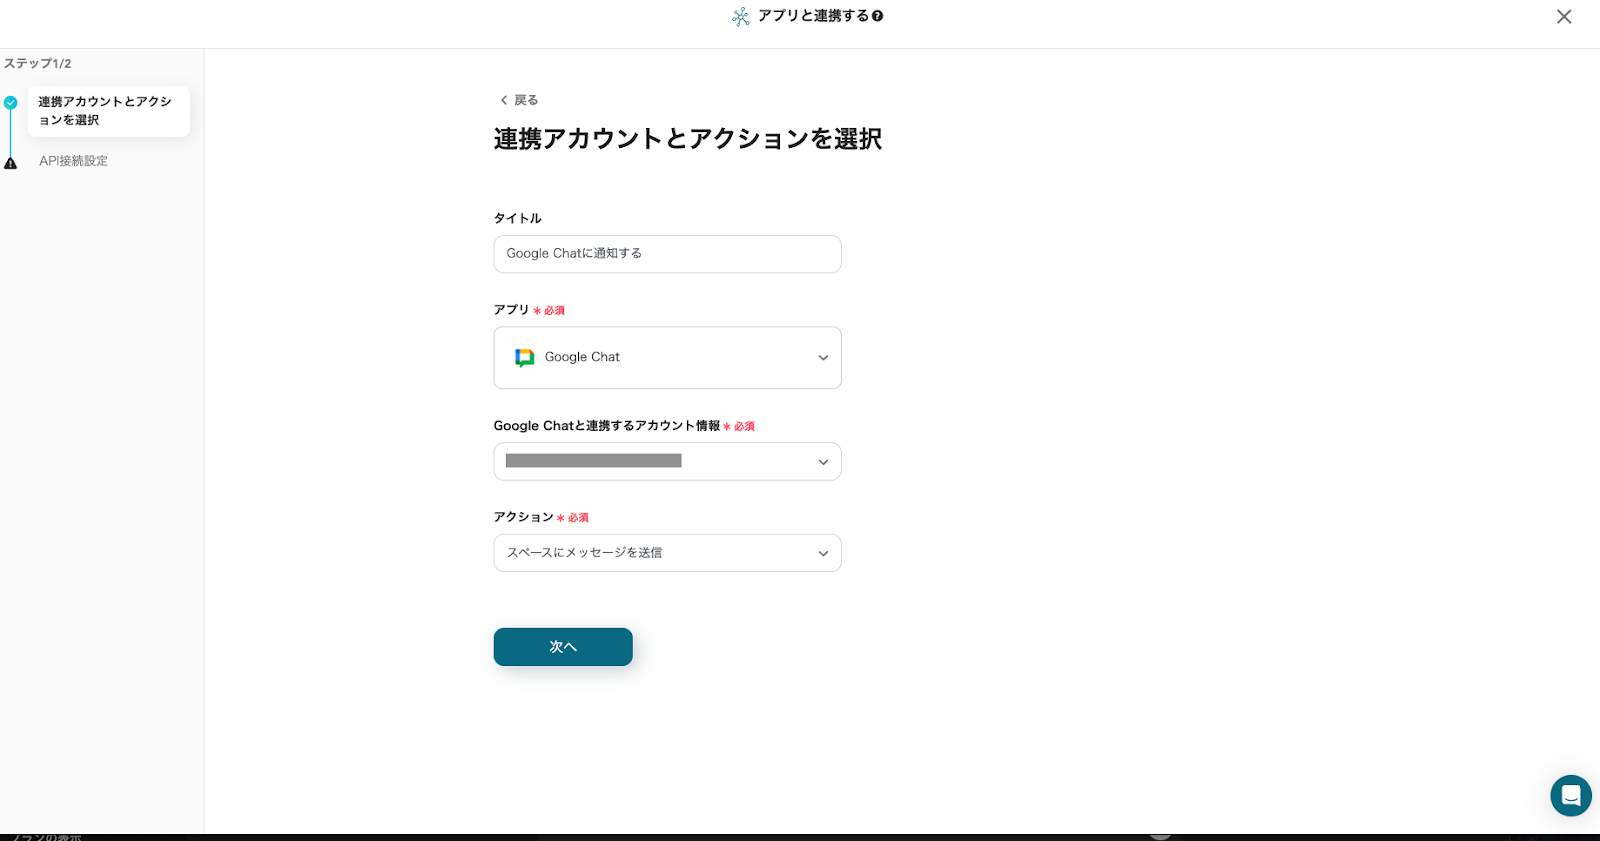Go back using the 戻る link

519,100
